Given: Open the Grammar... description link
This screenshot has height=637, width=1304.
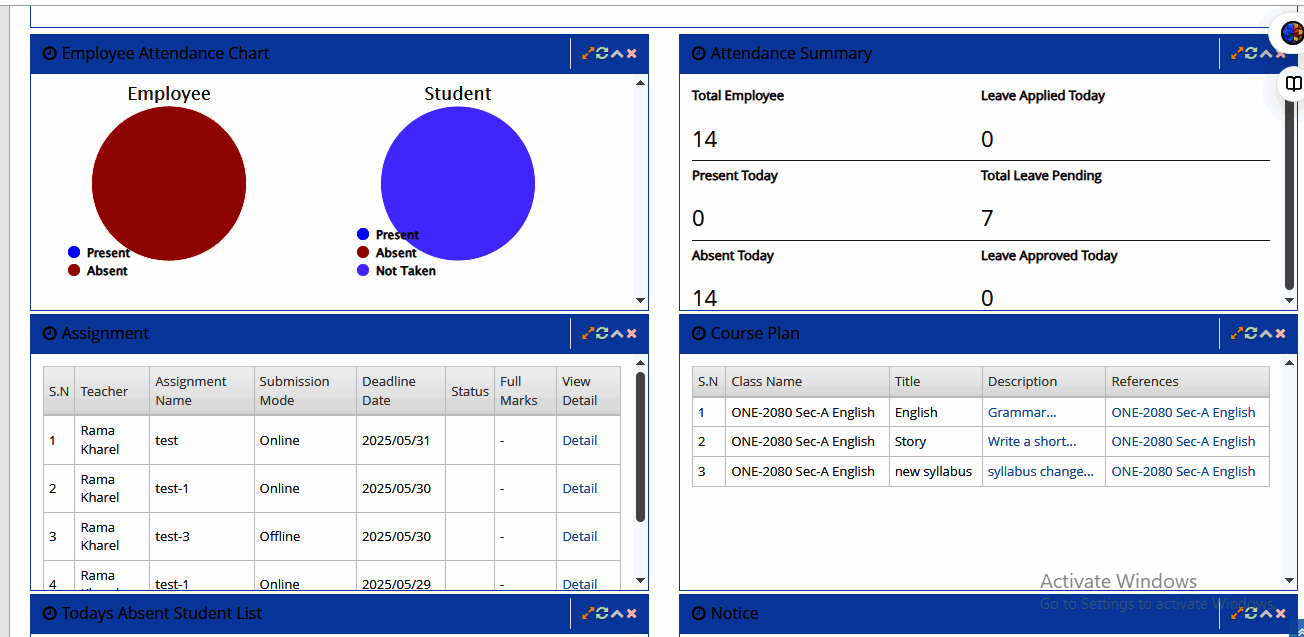Looking at the screenshot, I should 1022,412.
